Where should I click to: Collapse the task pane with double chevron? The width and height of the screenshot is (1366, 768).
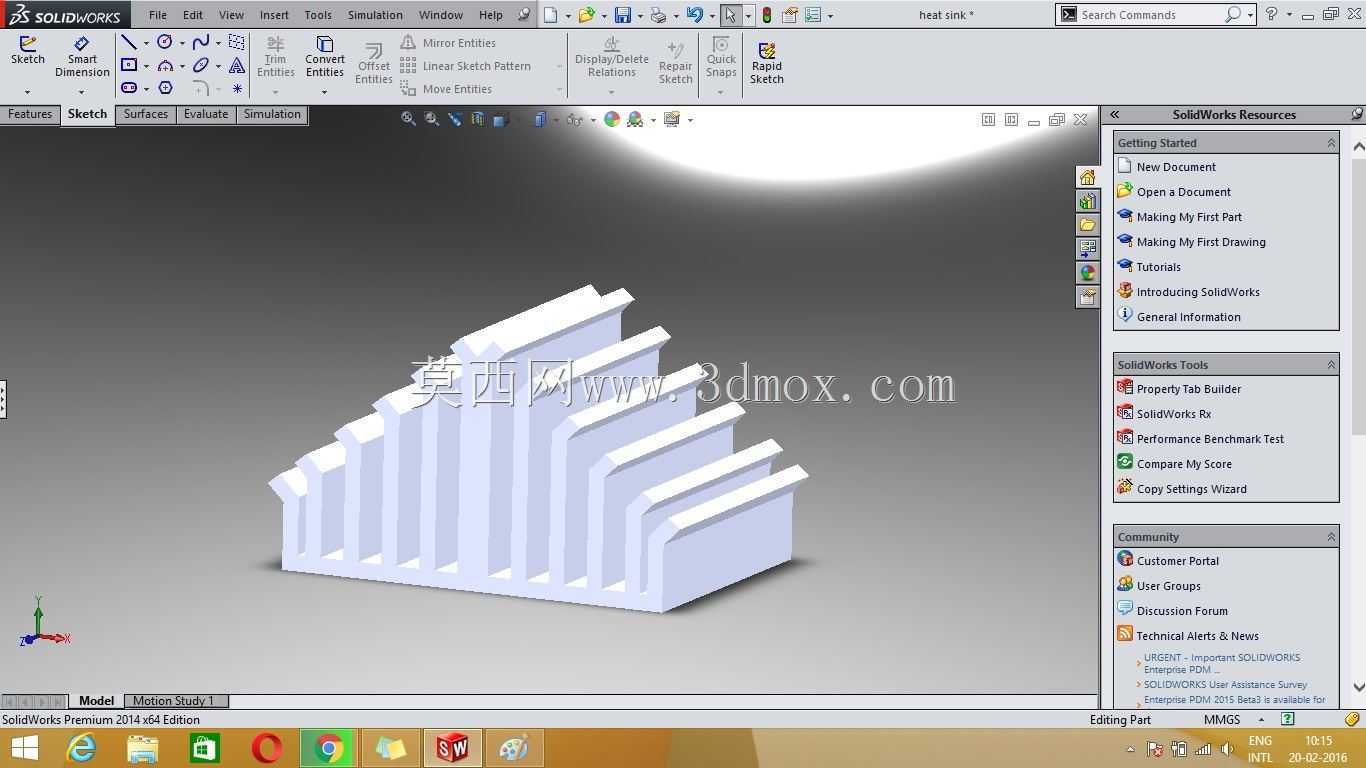(1114, 114)
